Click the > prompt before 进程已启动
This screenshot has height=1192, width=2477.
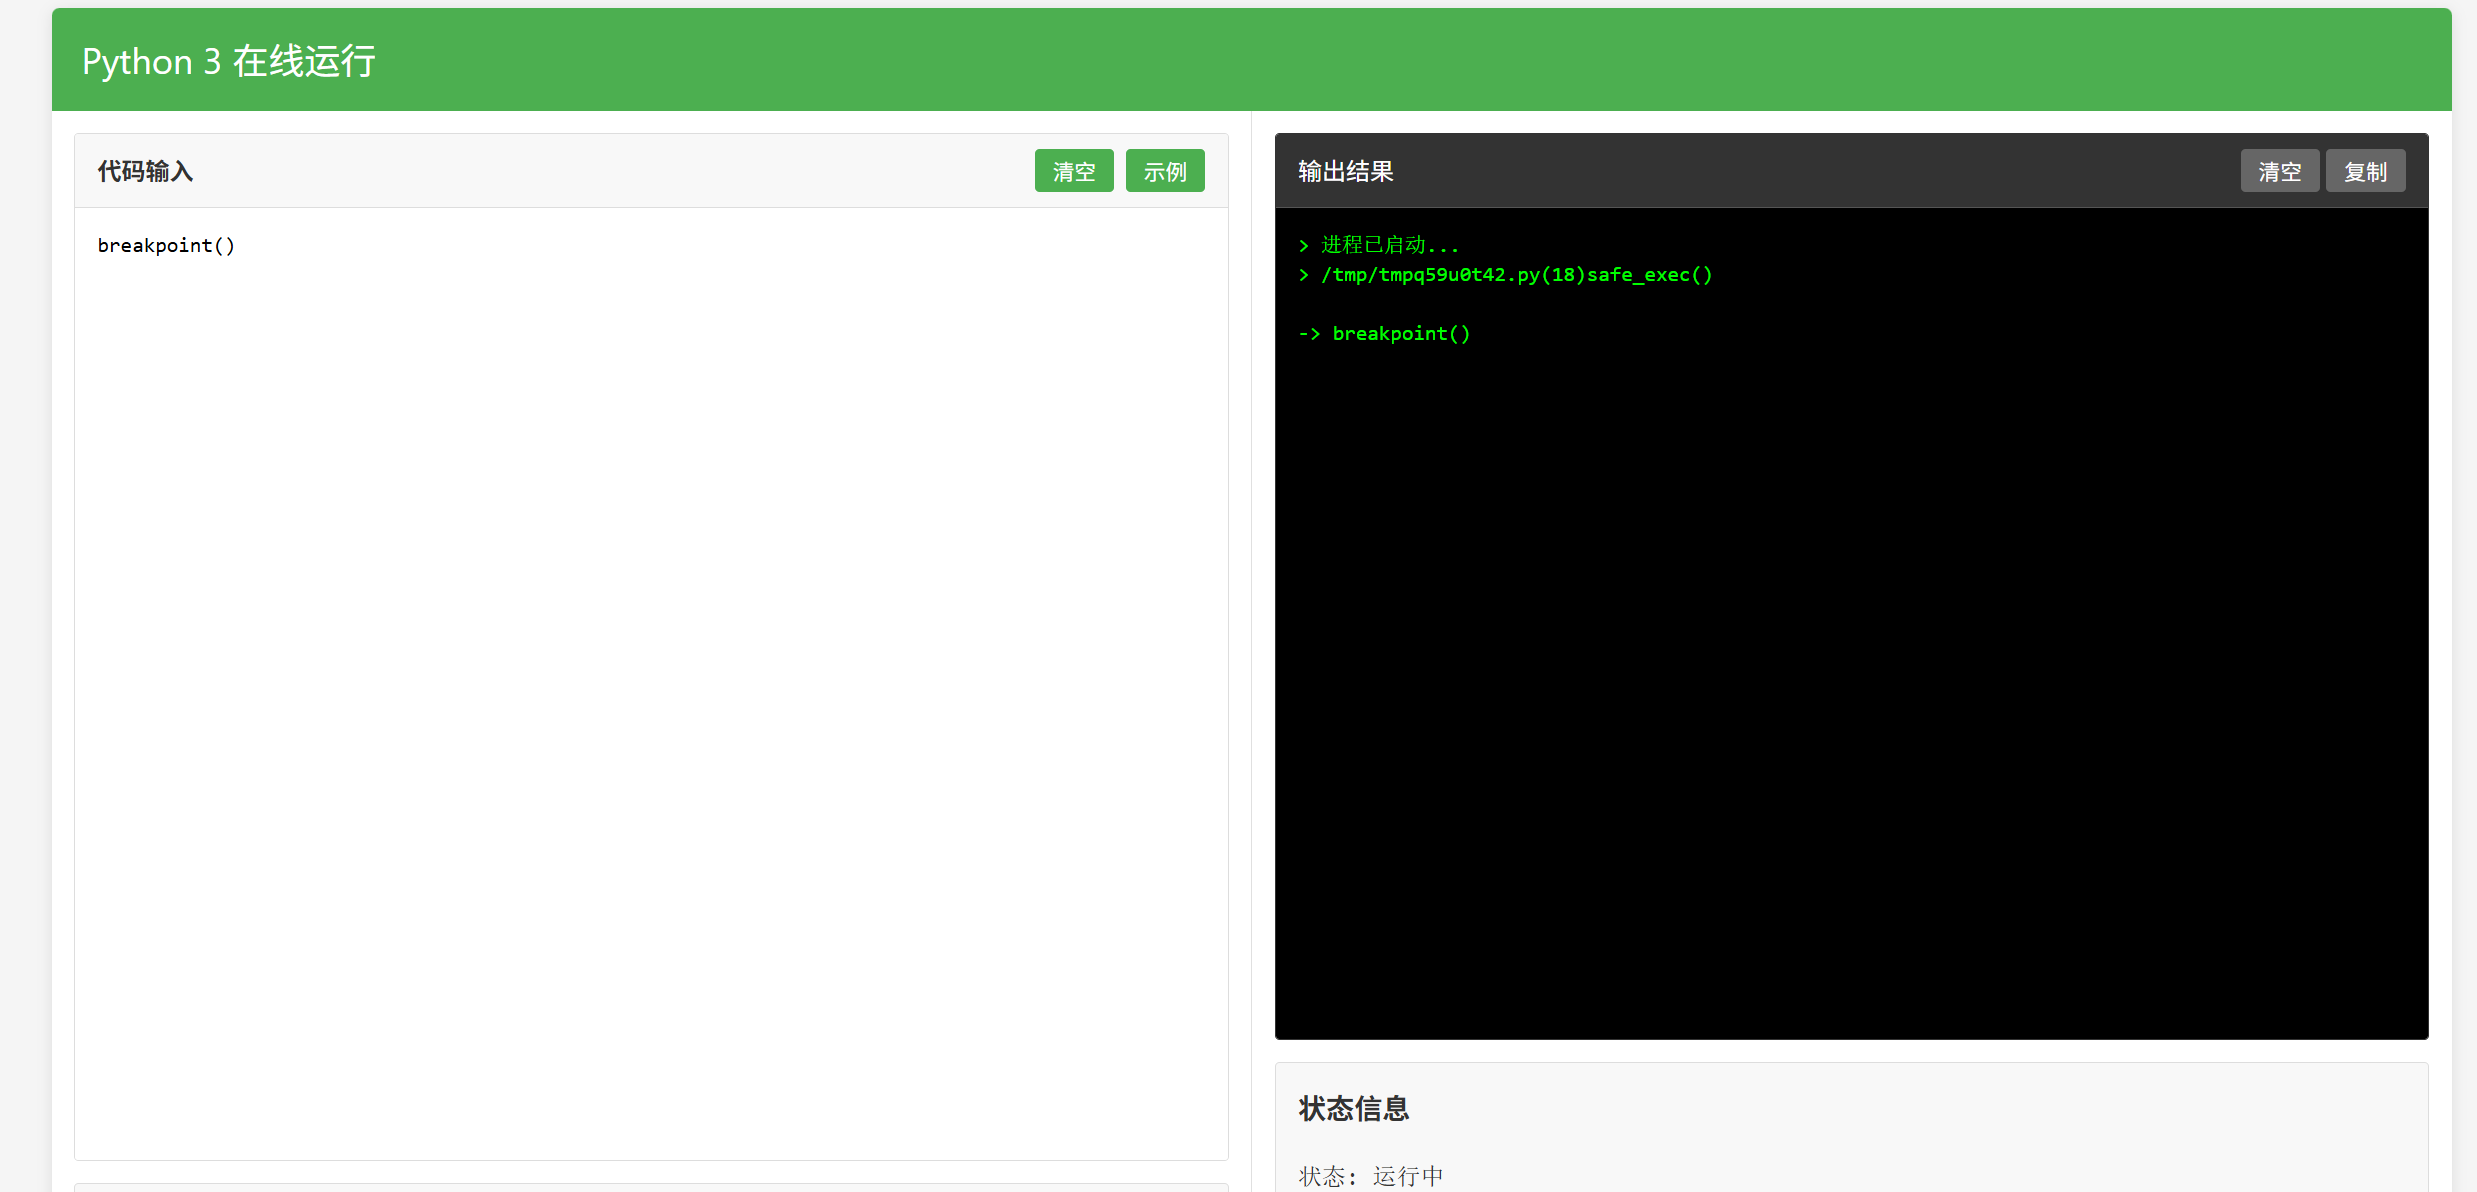[x=1304, y=246]
